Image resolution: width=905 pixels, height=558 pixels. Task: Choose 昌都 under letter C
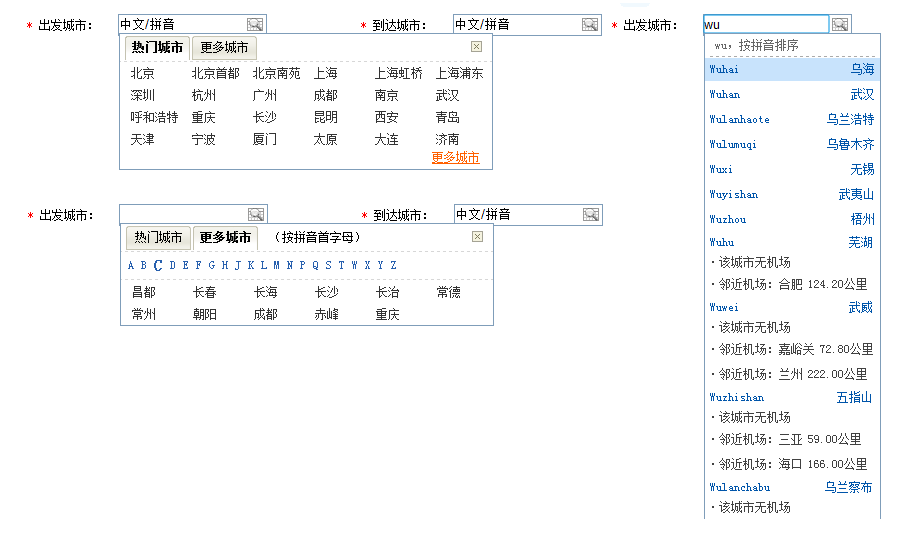144,292
